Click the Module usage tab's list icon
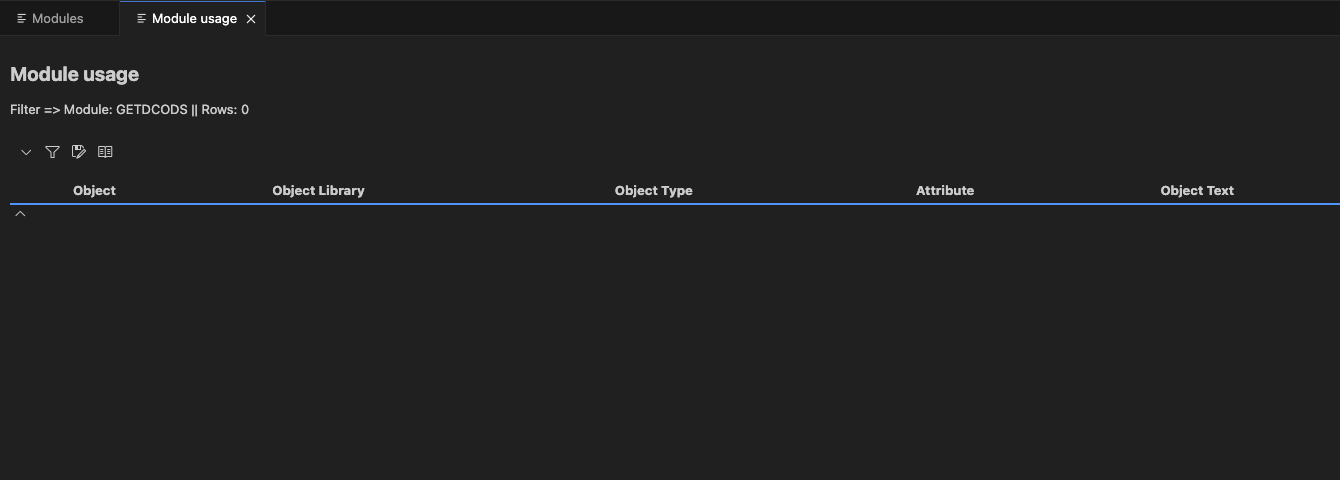This screenshot has width=1340, height=480. point(141,19)
